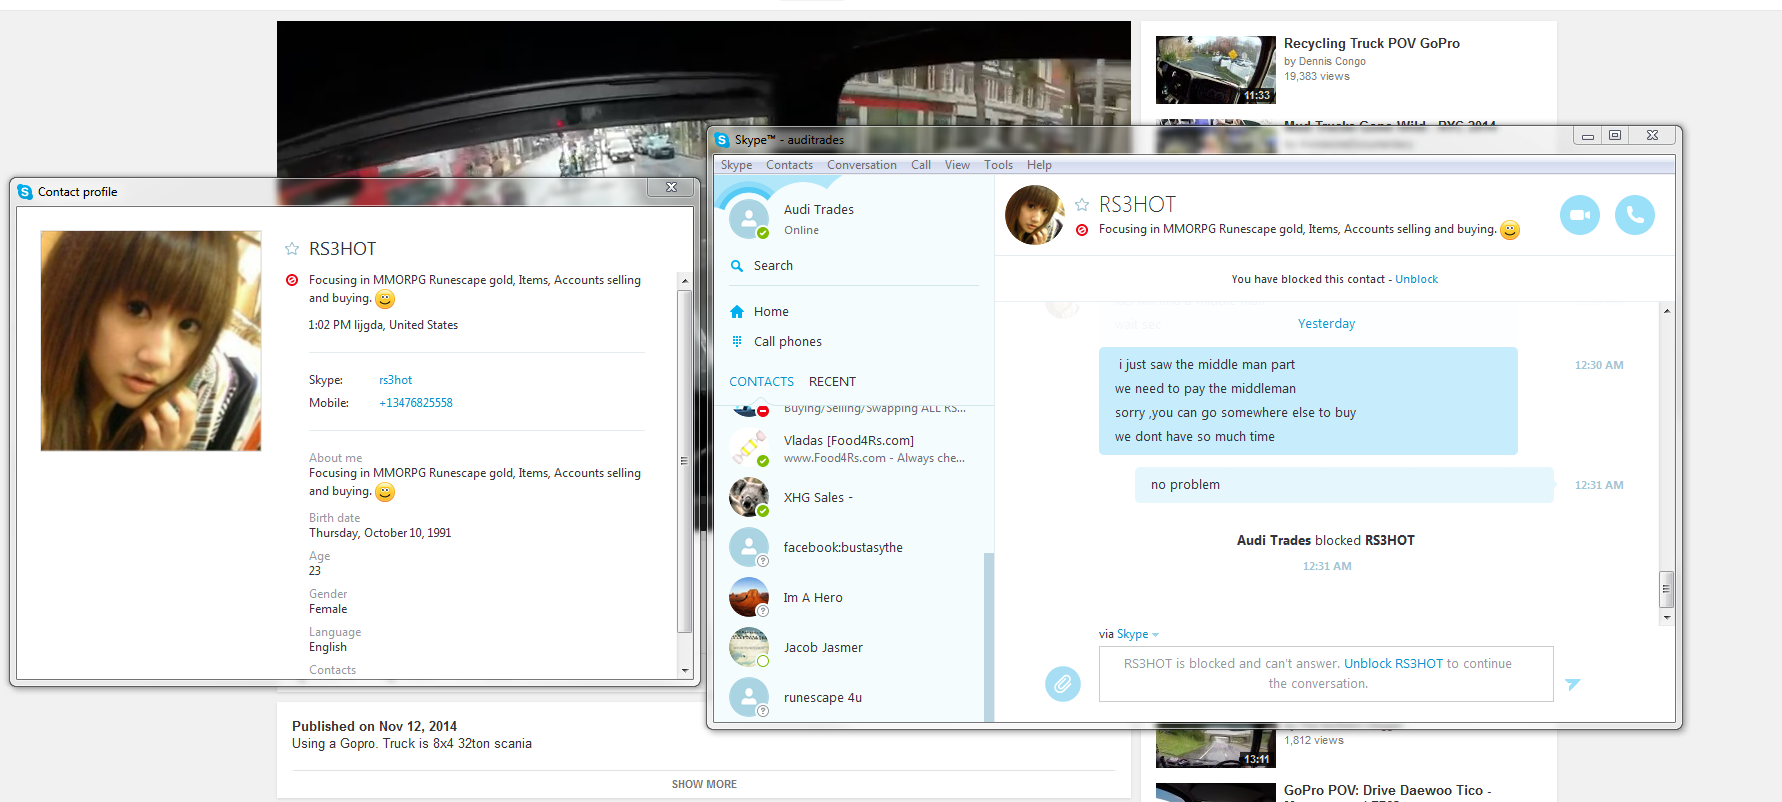The width and height of the screenshot is (1782, 802).
Task: Click the contacts list scrollbar thumb
Action: (x=989, y=636)
